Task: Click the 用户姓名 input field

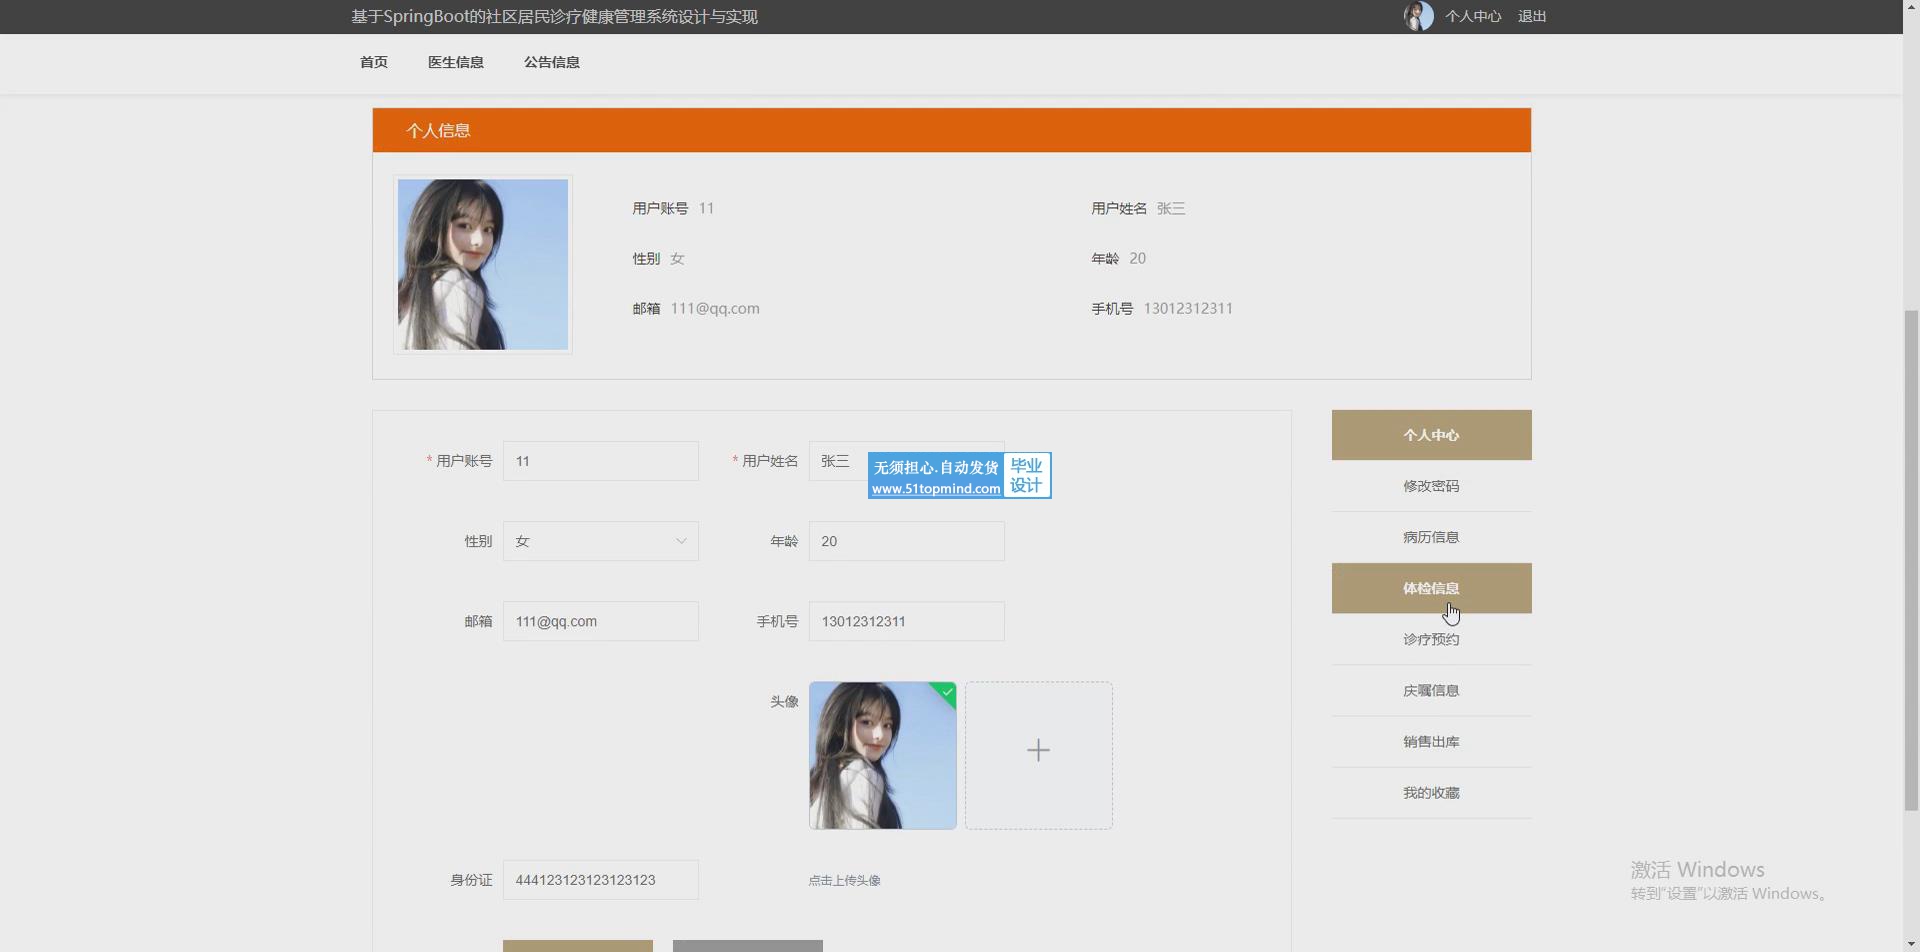Action: 907,461
